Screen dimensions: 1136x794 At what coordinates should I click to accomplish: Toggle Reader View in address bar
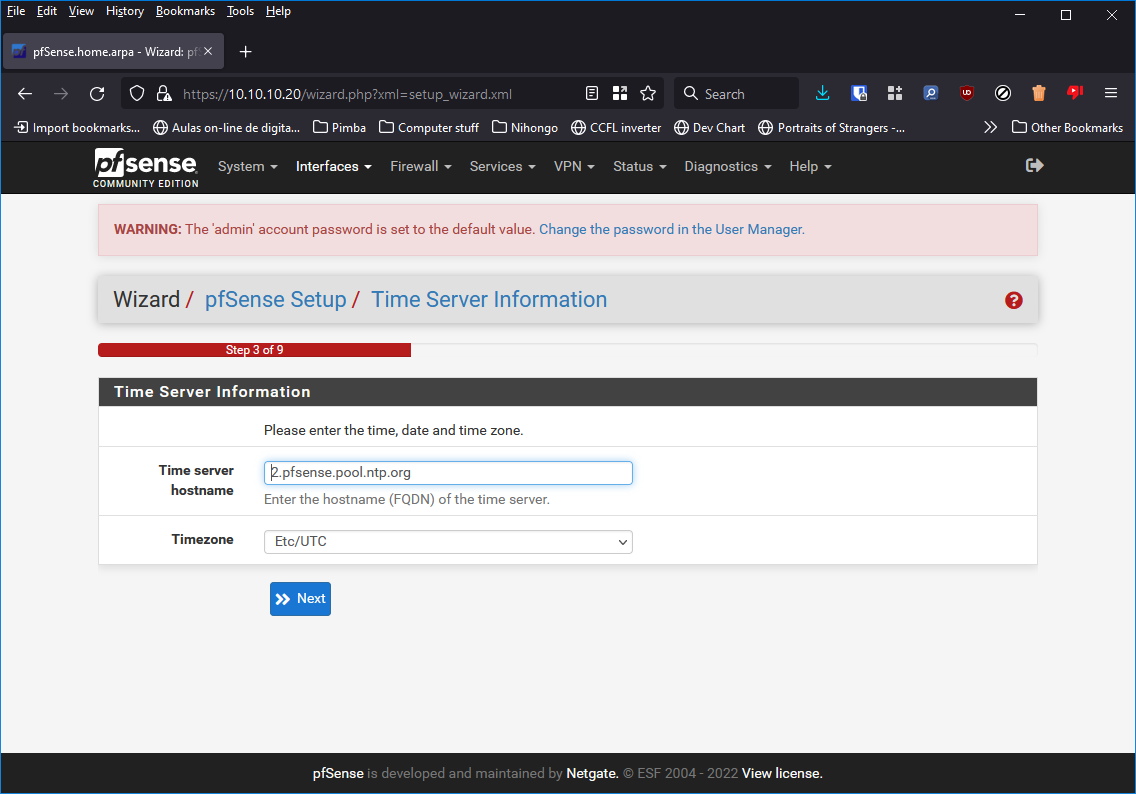(x=591, y=92)
